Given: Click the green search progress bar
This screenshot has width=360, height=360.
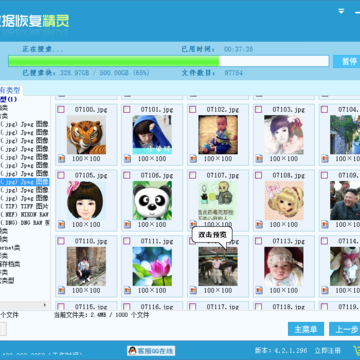Looking at the screenshot, I should (114, 61).
